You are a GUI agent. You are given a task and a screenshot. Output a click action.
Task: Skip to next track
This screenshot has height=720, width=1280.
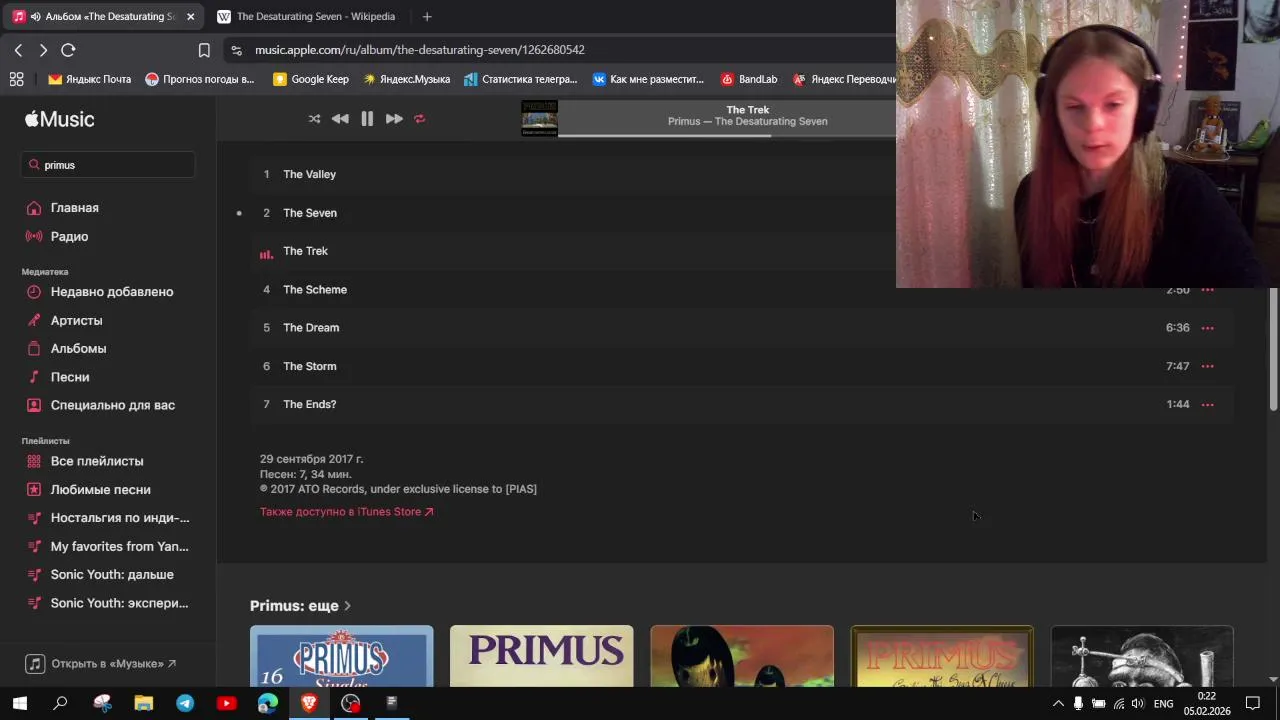(394, 119)
